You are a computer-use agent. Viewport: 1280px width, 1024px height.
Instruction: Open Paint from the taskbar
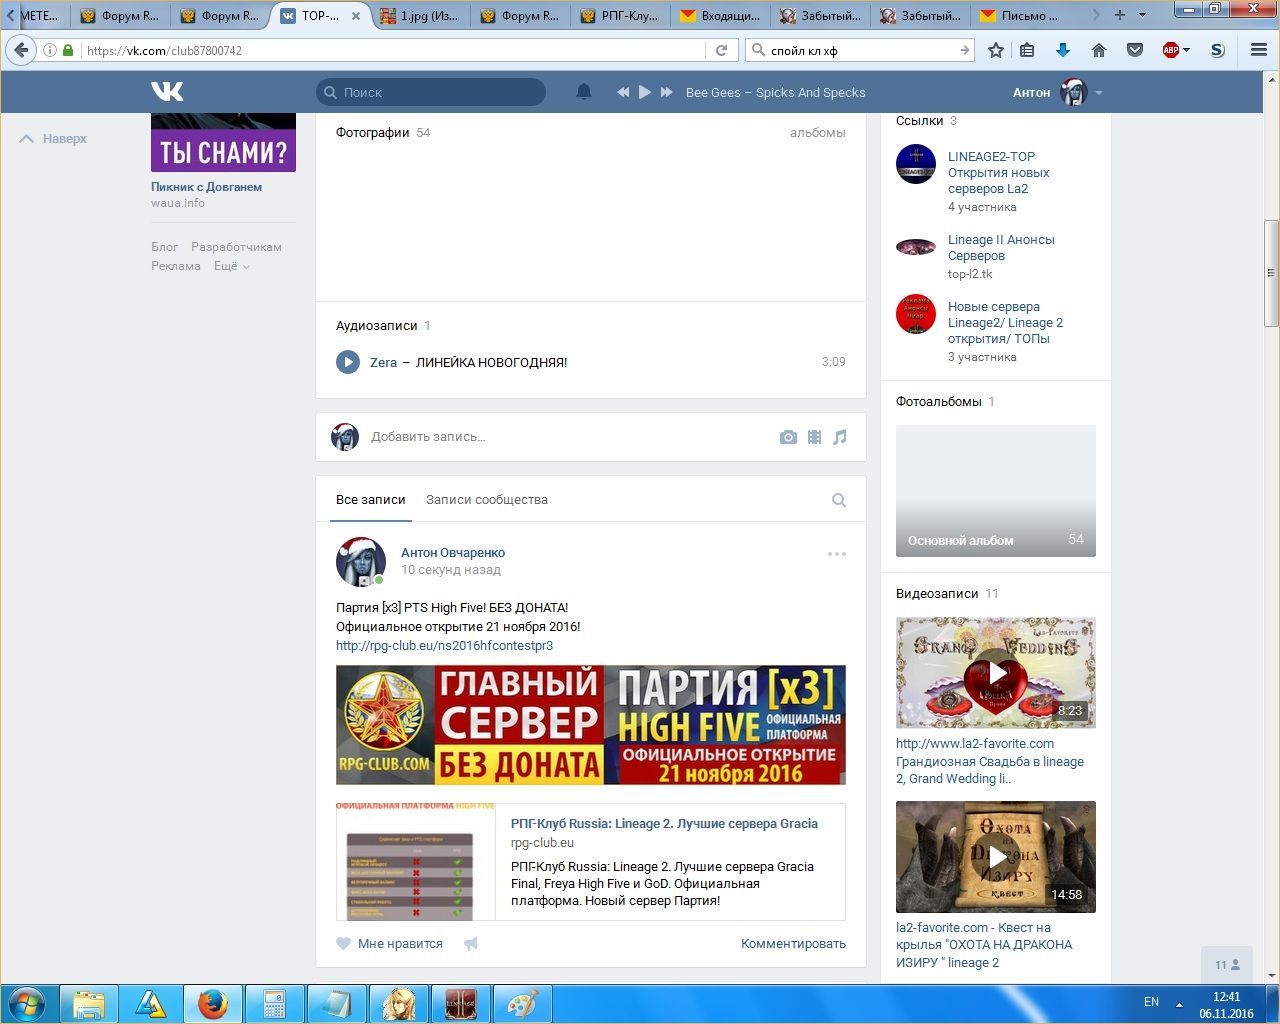(523, 1004)
